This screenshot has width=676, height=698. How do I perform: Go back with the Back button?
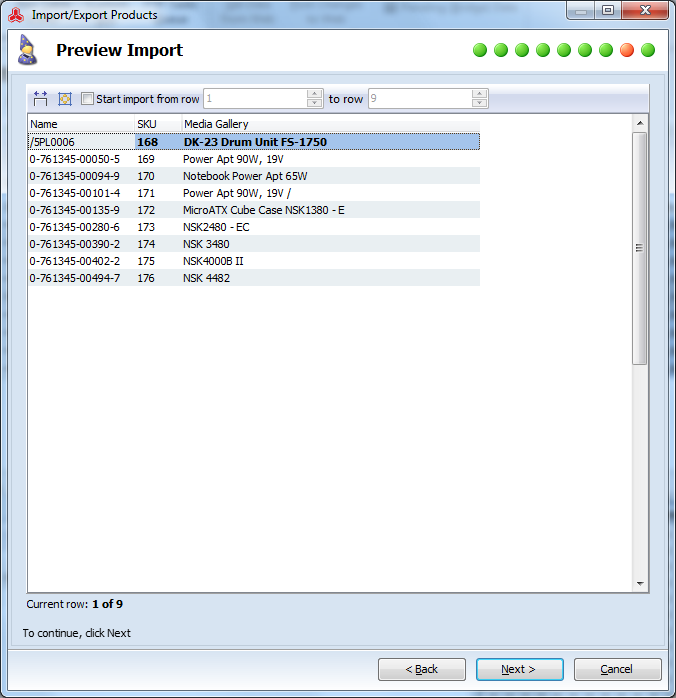[x=422, y=669]
